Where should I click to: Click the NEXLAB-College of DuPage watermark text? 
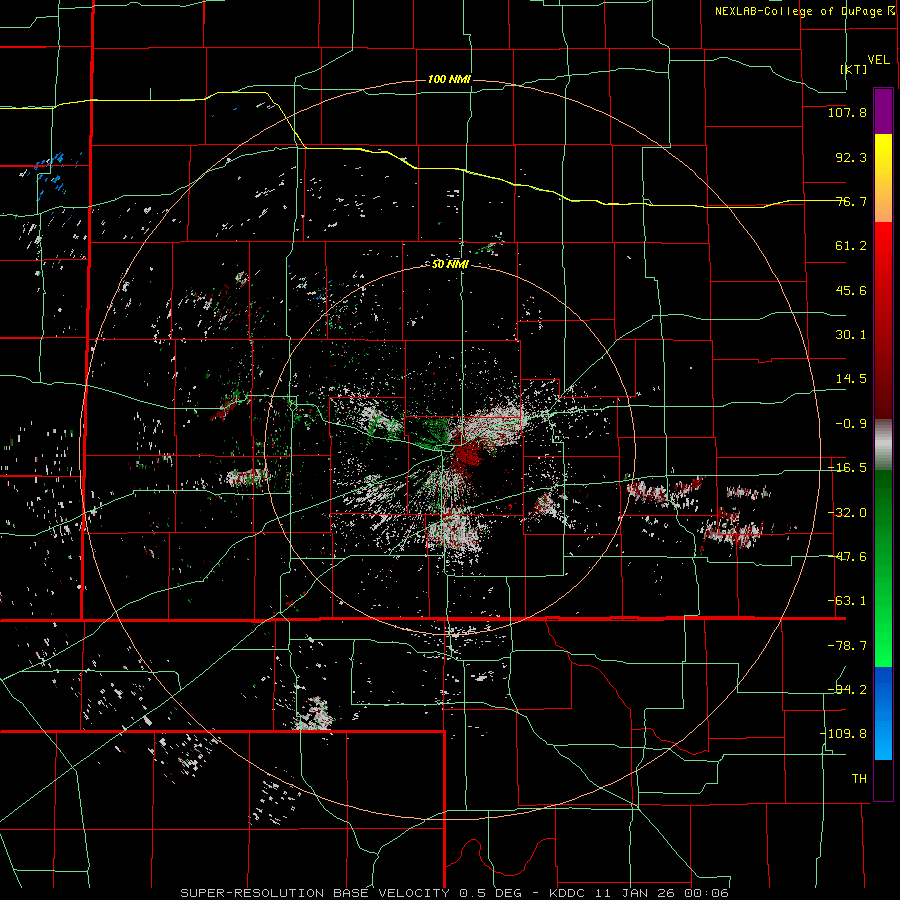(x=798, y=11)
